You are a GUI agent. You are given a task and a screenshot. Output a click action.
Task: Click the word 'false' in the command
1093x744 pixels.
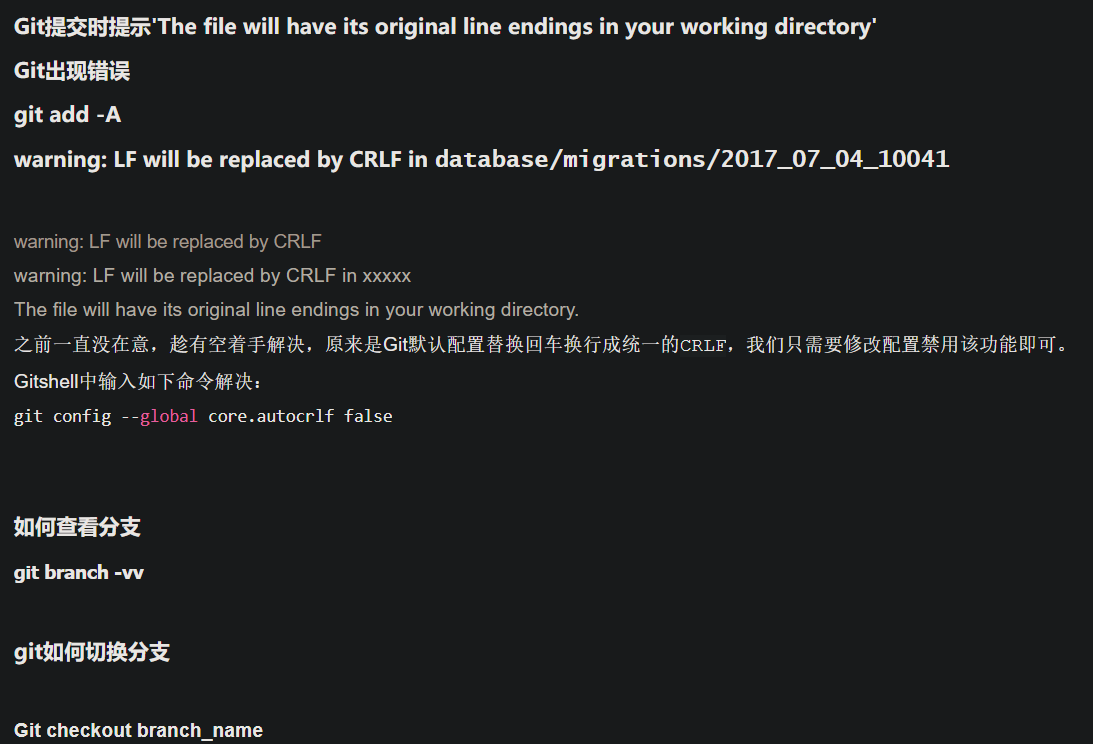368,416
